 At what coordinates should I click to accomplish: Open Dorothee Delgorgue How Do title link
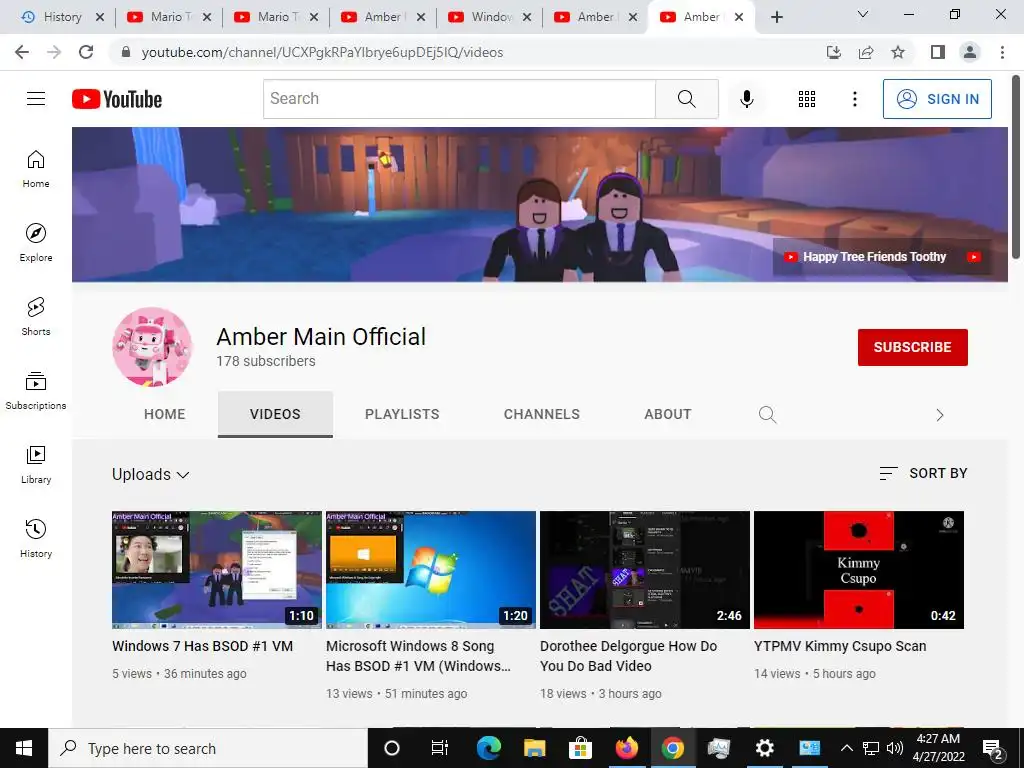click(628, 656)
